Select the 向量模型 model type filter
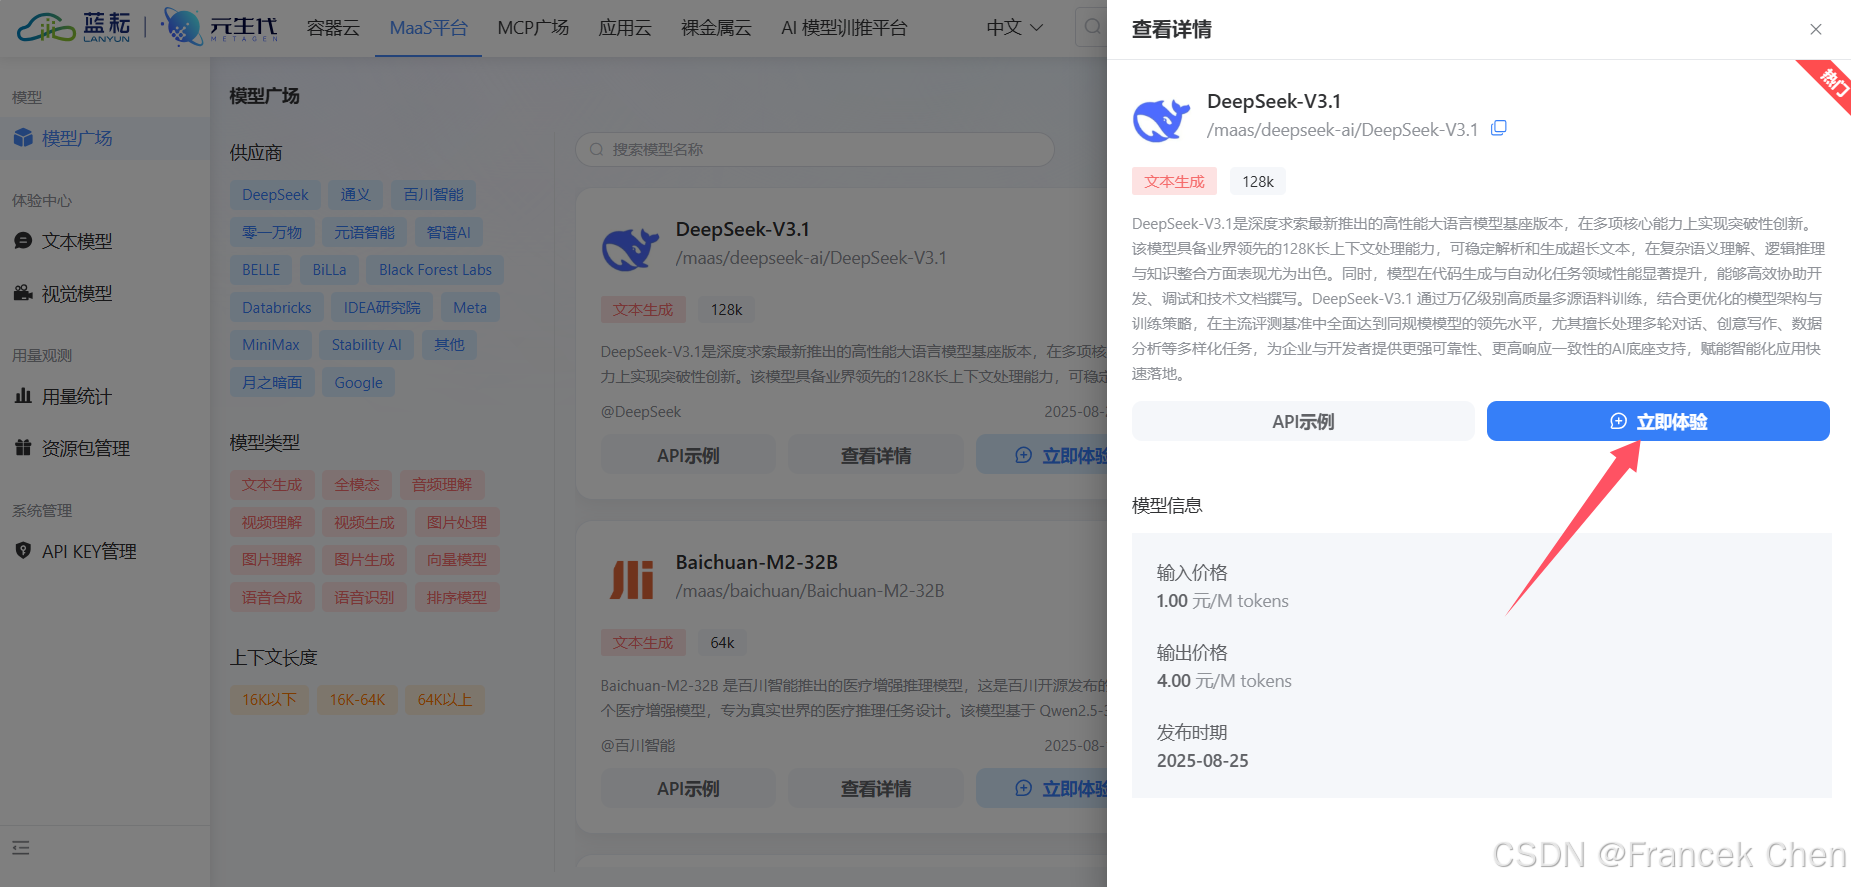 coord(457,560)
